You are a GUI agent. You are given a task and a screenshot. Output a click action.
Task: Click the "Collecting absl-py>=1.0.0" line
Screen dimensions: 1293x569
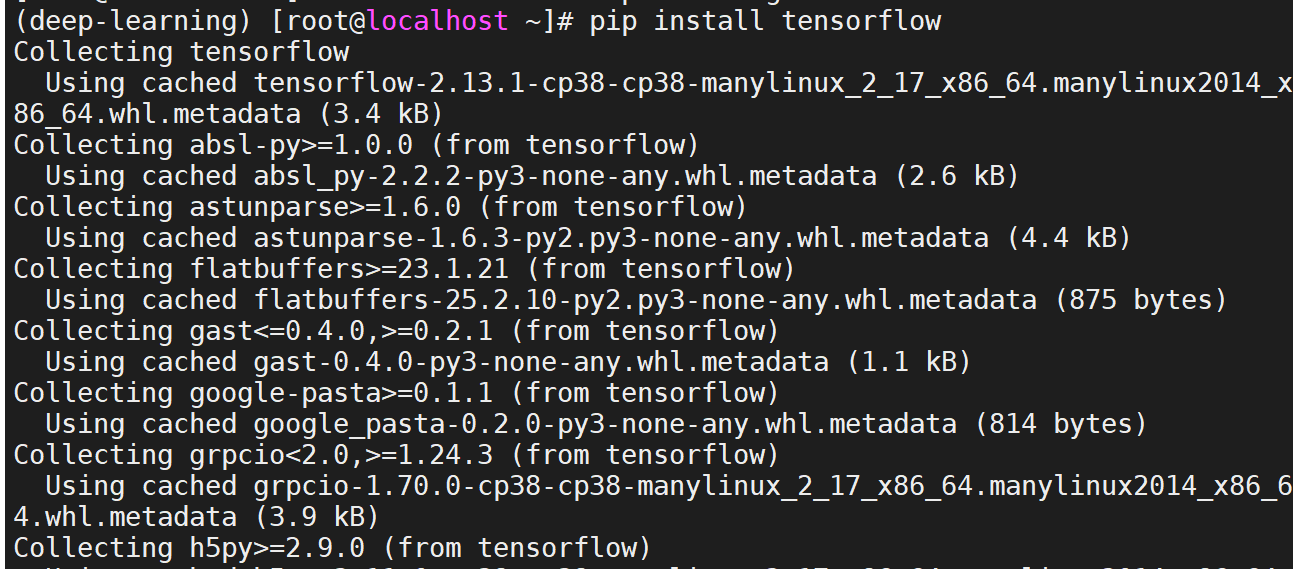(356, 144)
